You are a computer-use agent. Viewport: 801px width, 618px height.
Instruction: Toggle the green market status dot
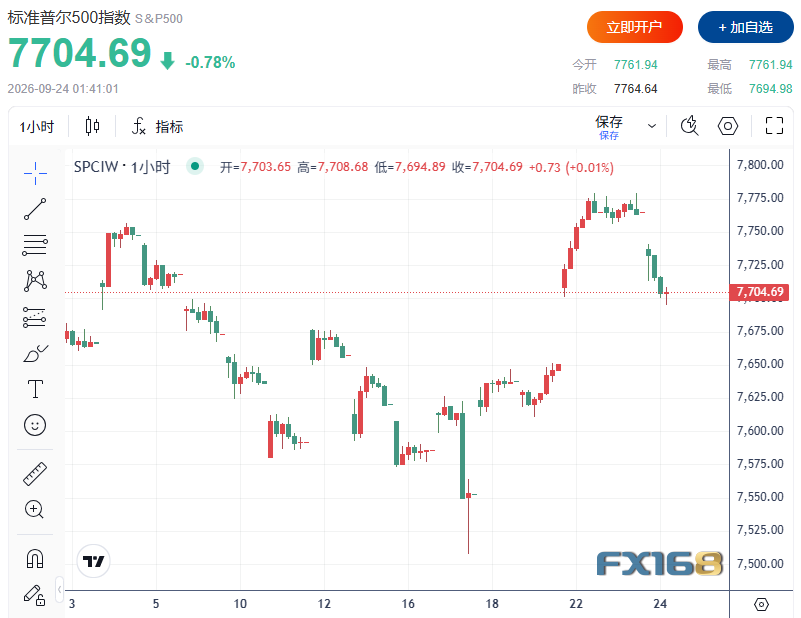point(195,166)
